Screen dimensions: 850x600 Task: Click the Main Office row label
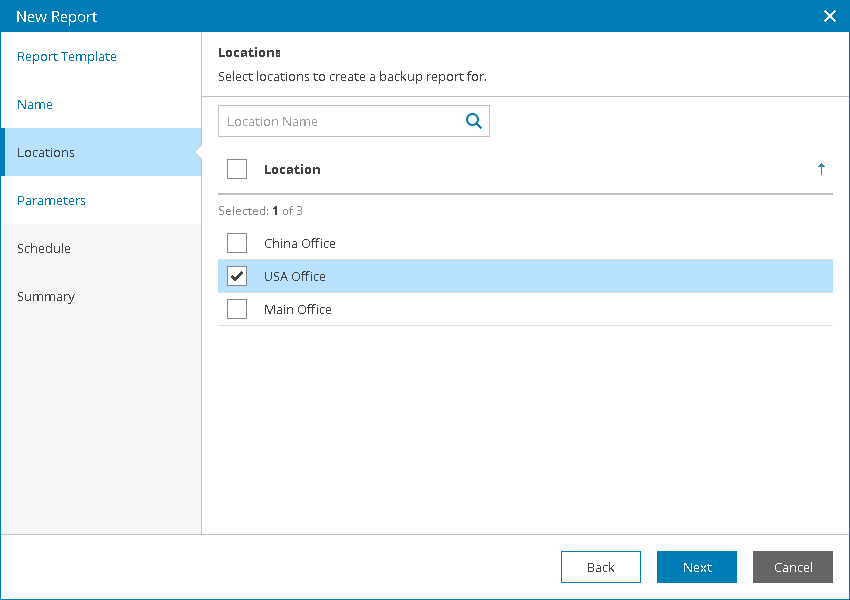298,309
